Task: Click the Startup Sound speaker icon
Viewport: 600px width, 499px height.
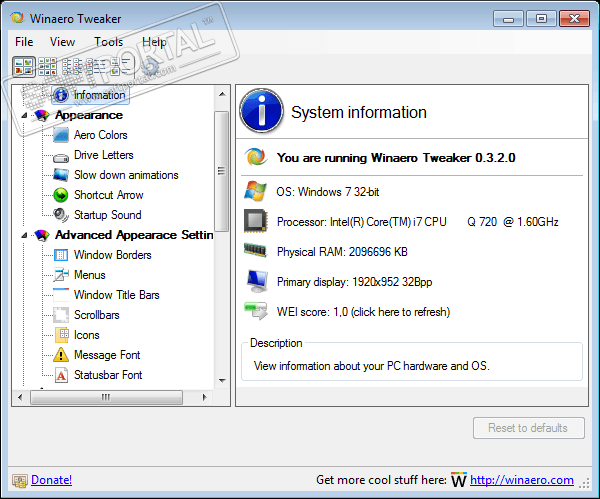Action: (61, 215)
